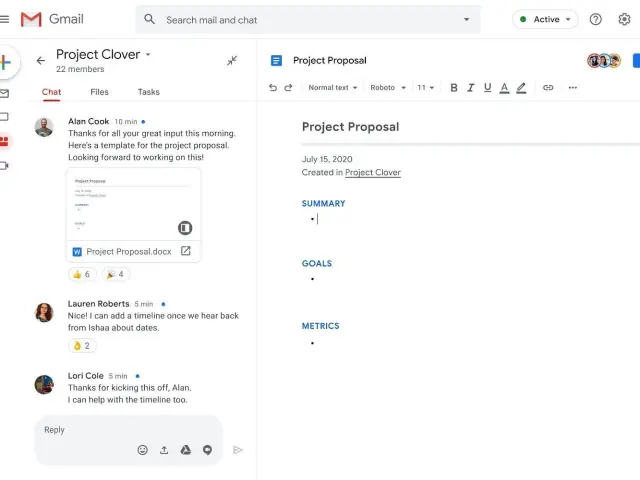This screenshot has width=640, height=480.
Task: Open Google Drive attachment picker icon
Action: point(185,450)
